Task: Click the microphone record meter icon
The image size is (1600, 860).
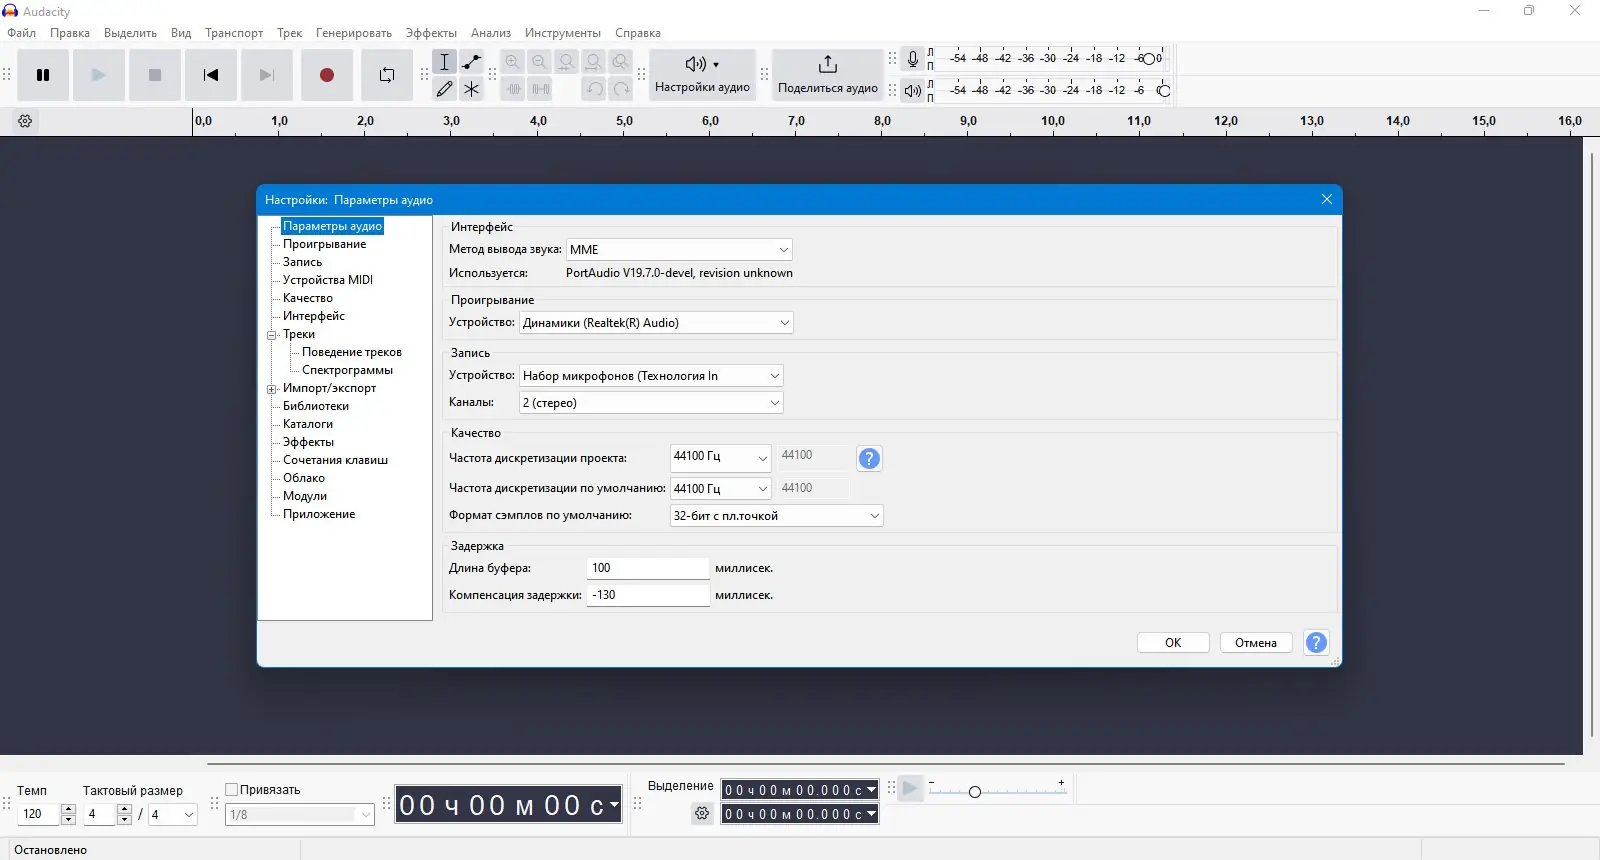Action: coord(913,59)
